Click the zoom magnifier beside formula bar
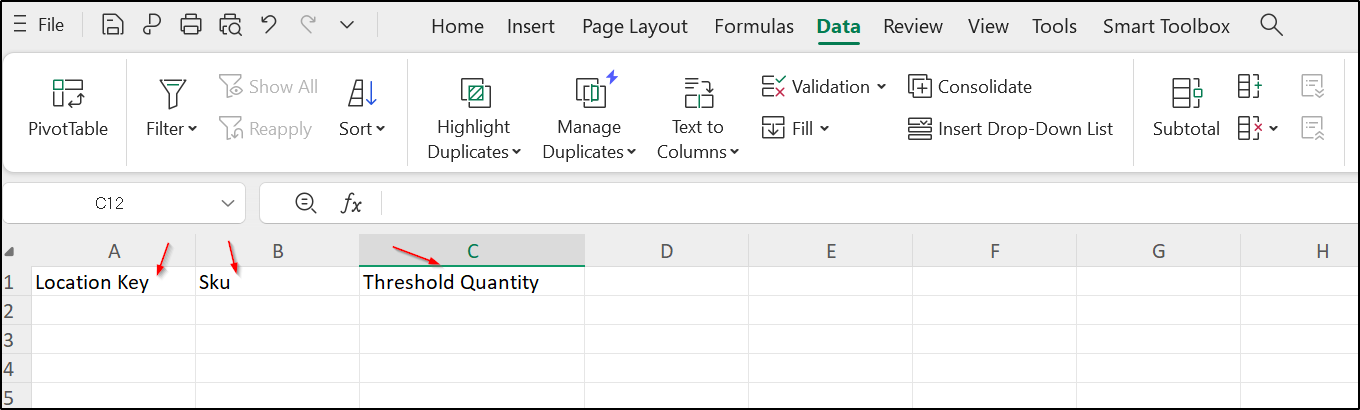Screen dimensions: 1360x410 click(x=306, y=203)
